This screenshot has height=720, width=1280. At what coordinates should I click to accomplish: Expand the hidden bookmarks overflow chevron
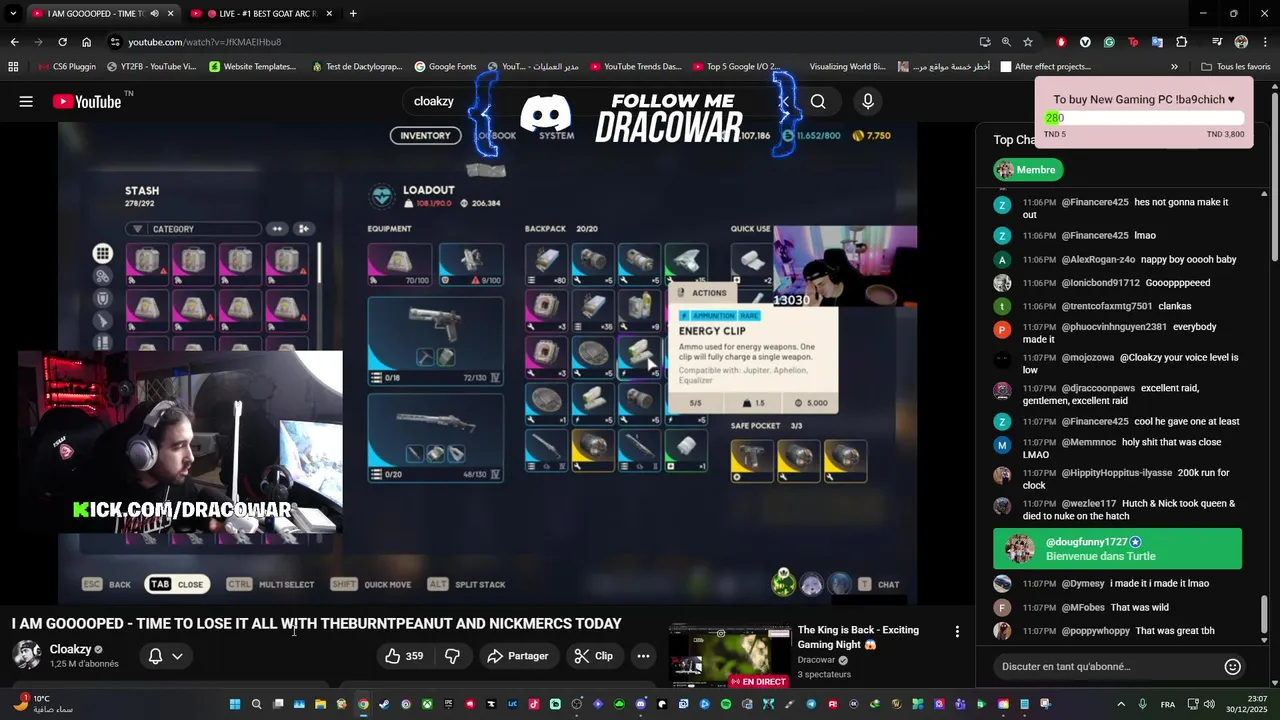click(x=1174, y=67)
